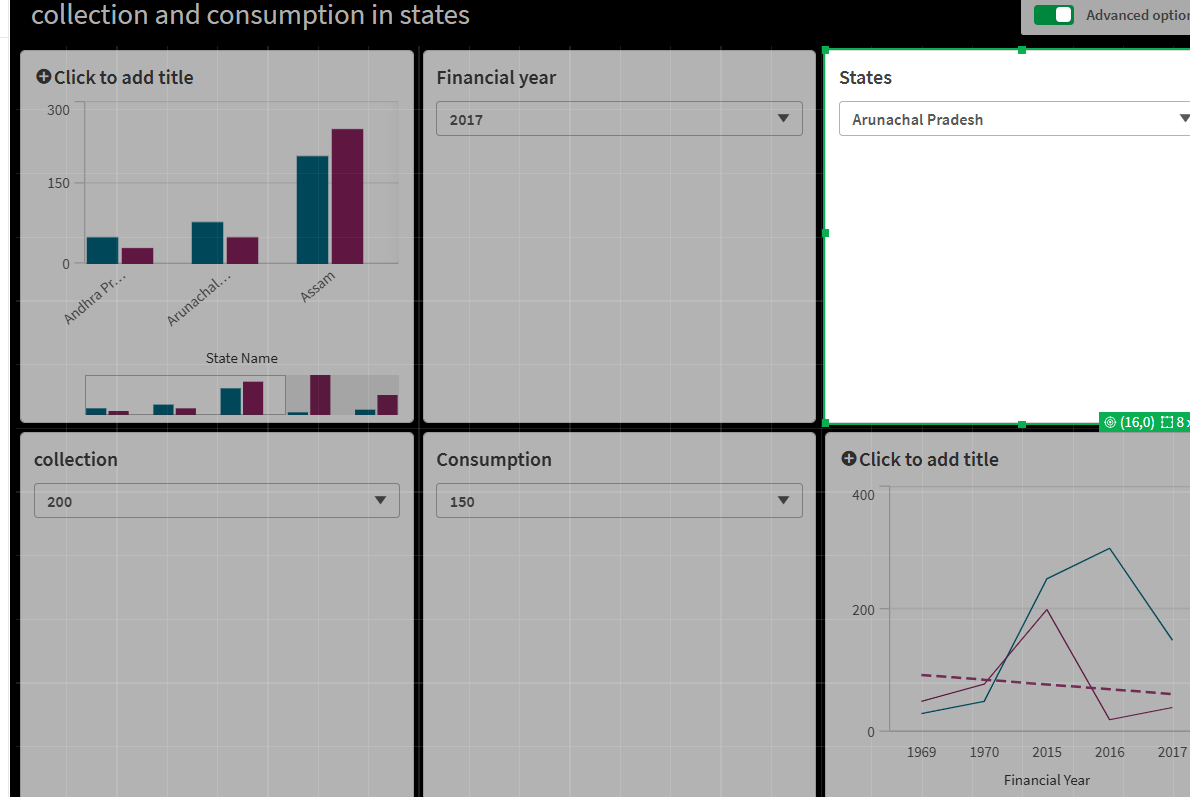Click the add-title plus icon on the bar chart

click(x=44, y=77)
